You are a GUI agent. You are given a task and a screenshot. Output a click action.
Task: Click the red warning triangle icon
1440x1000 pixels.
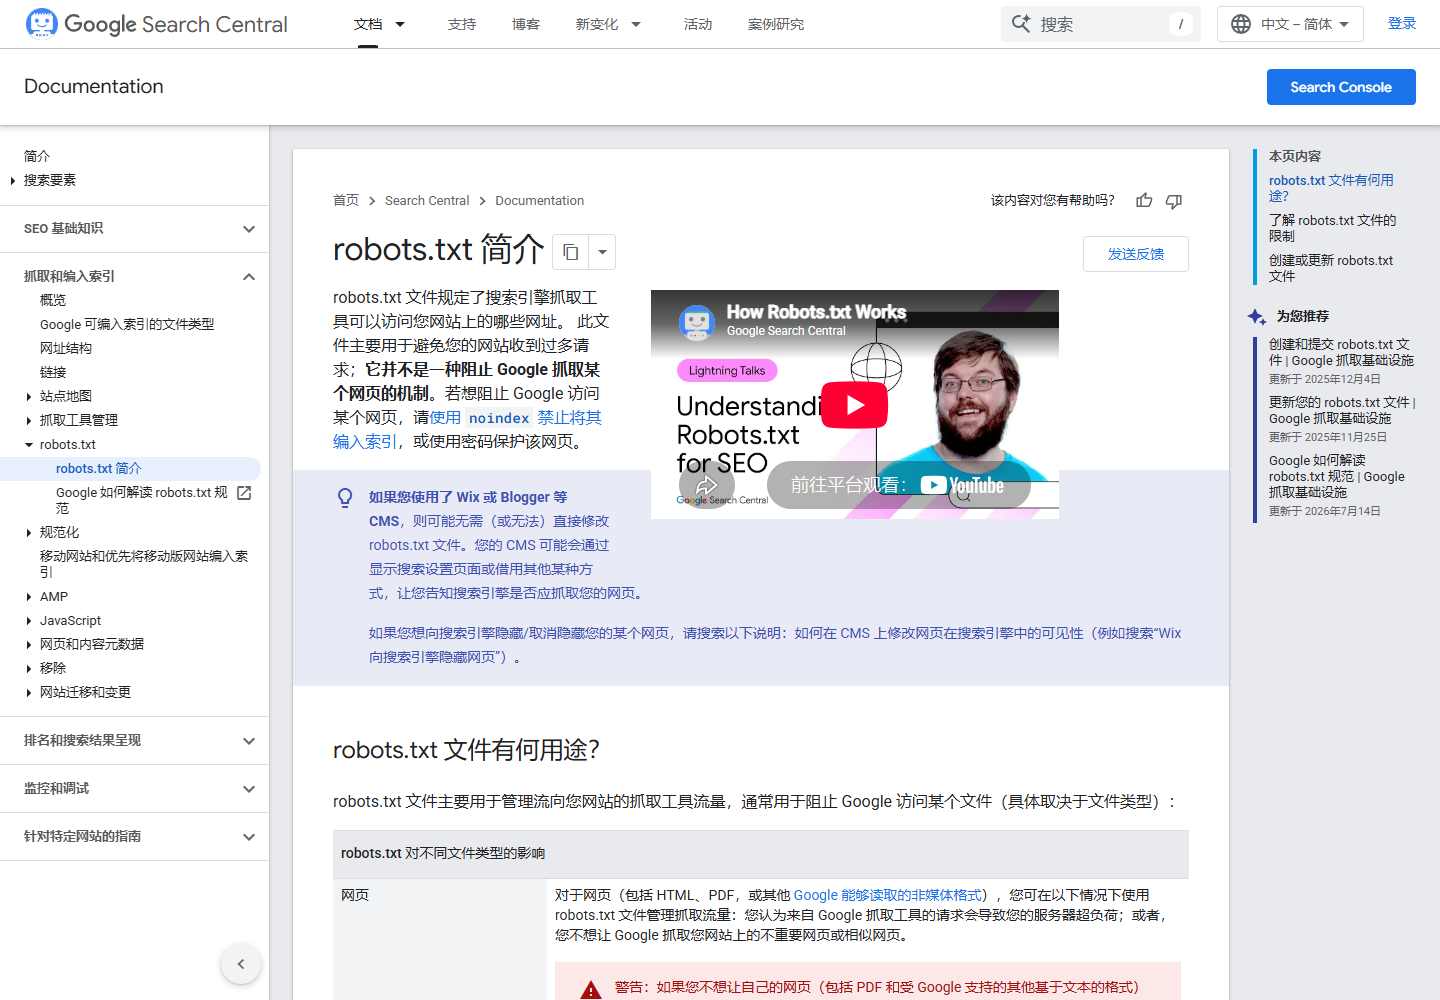pyautogui.click(x=591, y=990)
